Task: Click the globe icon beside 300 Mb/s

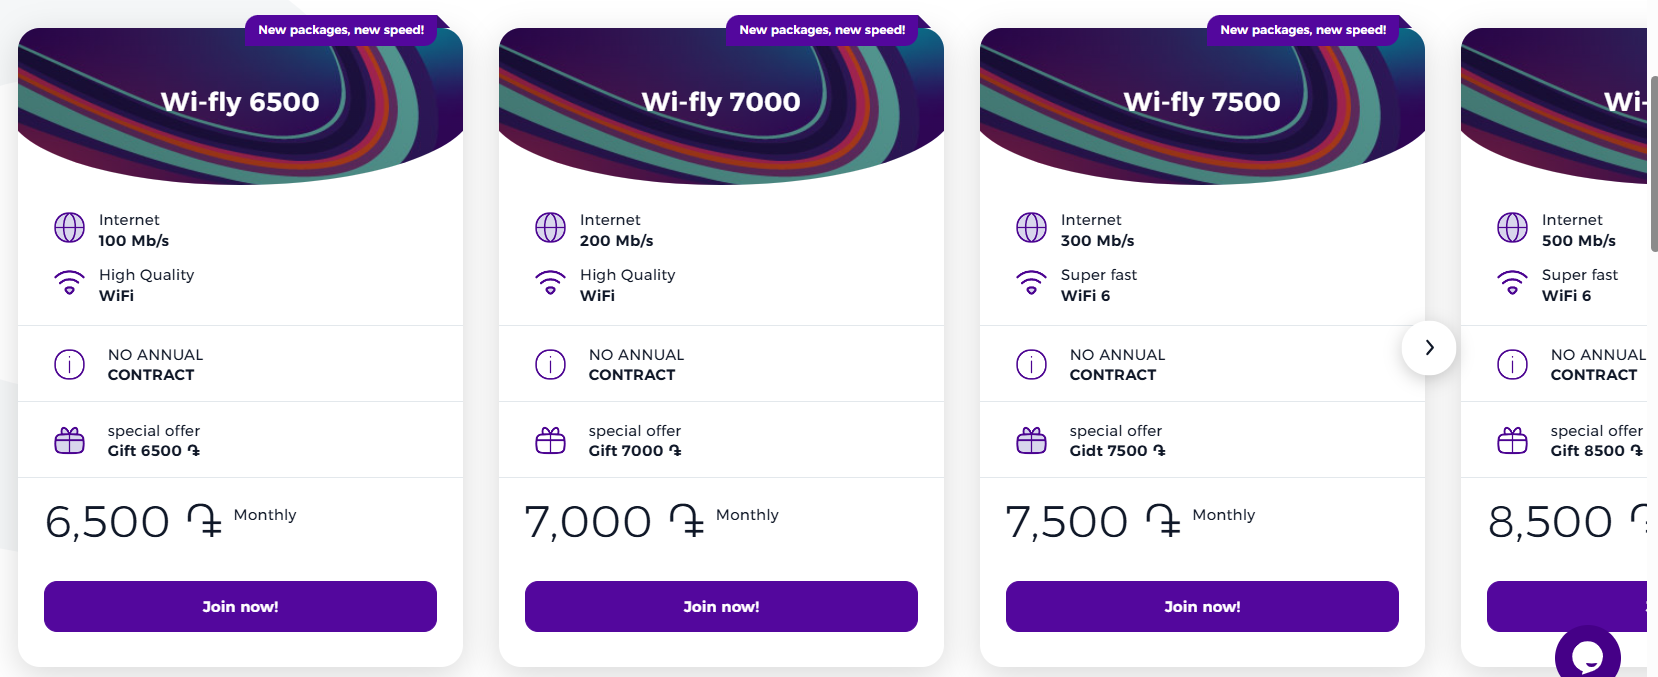Action: pos(1031,228)
